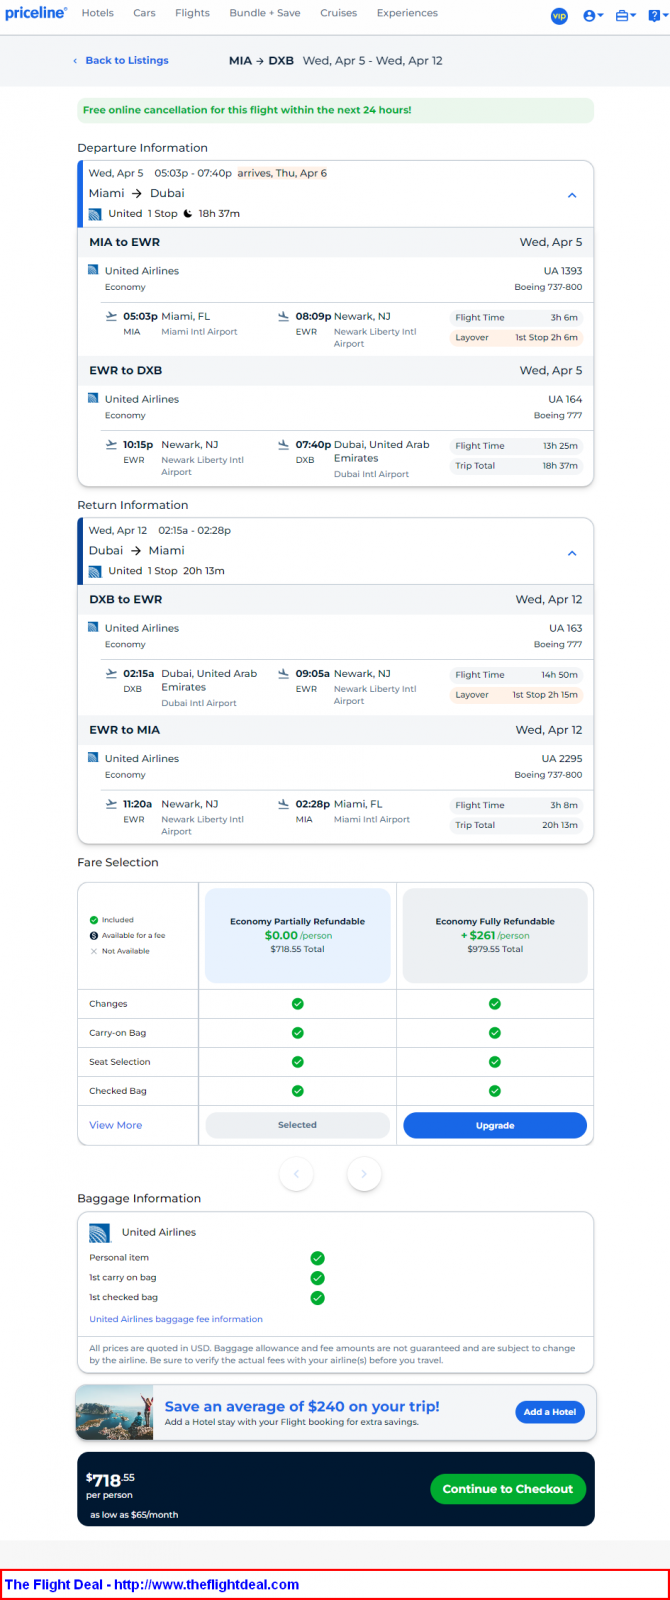Collapse the Miami to Dubai departure details
This screenshot has height=1600, width=670.
[572, 196]
